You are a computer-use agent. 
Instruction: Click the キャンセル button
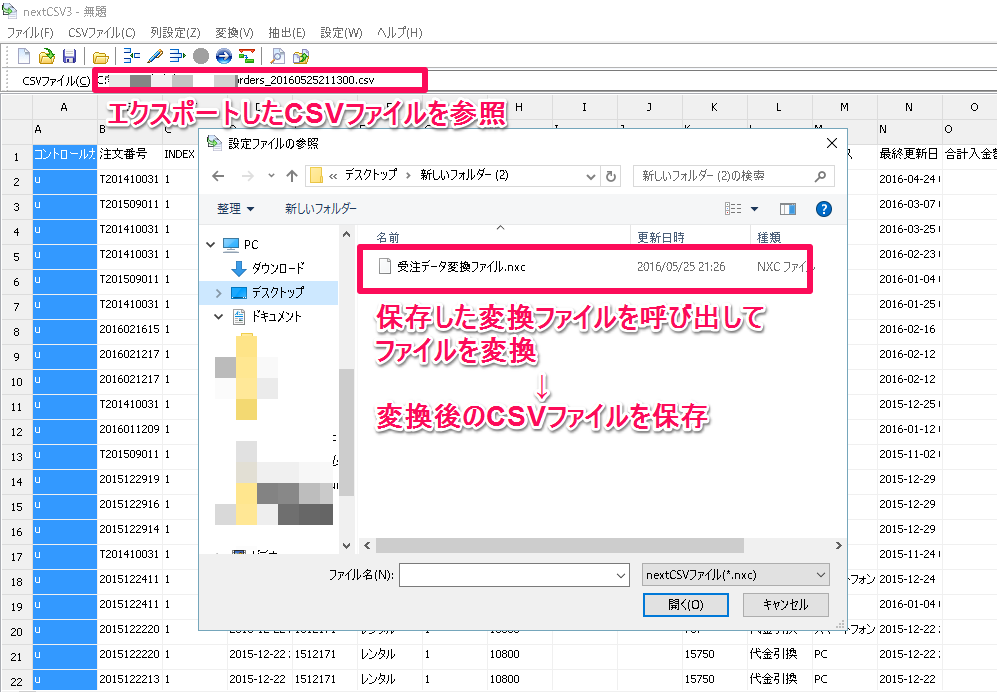click(x=785, y=605)
